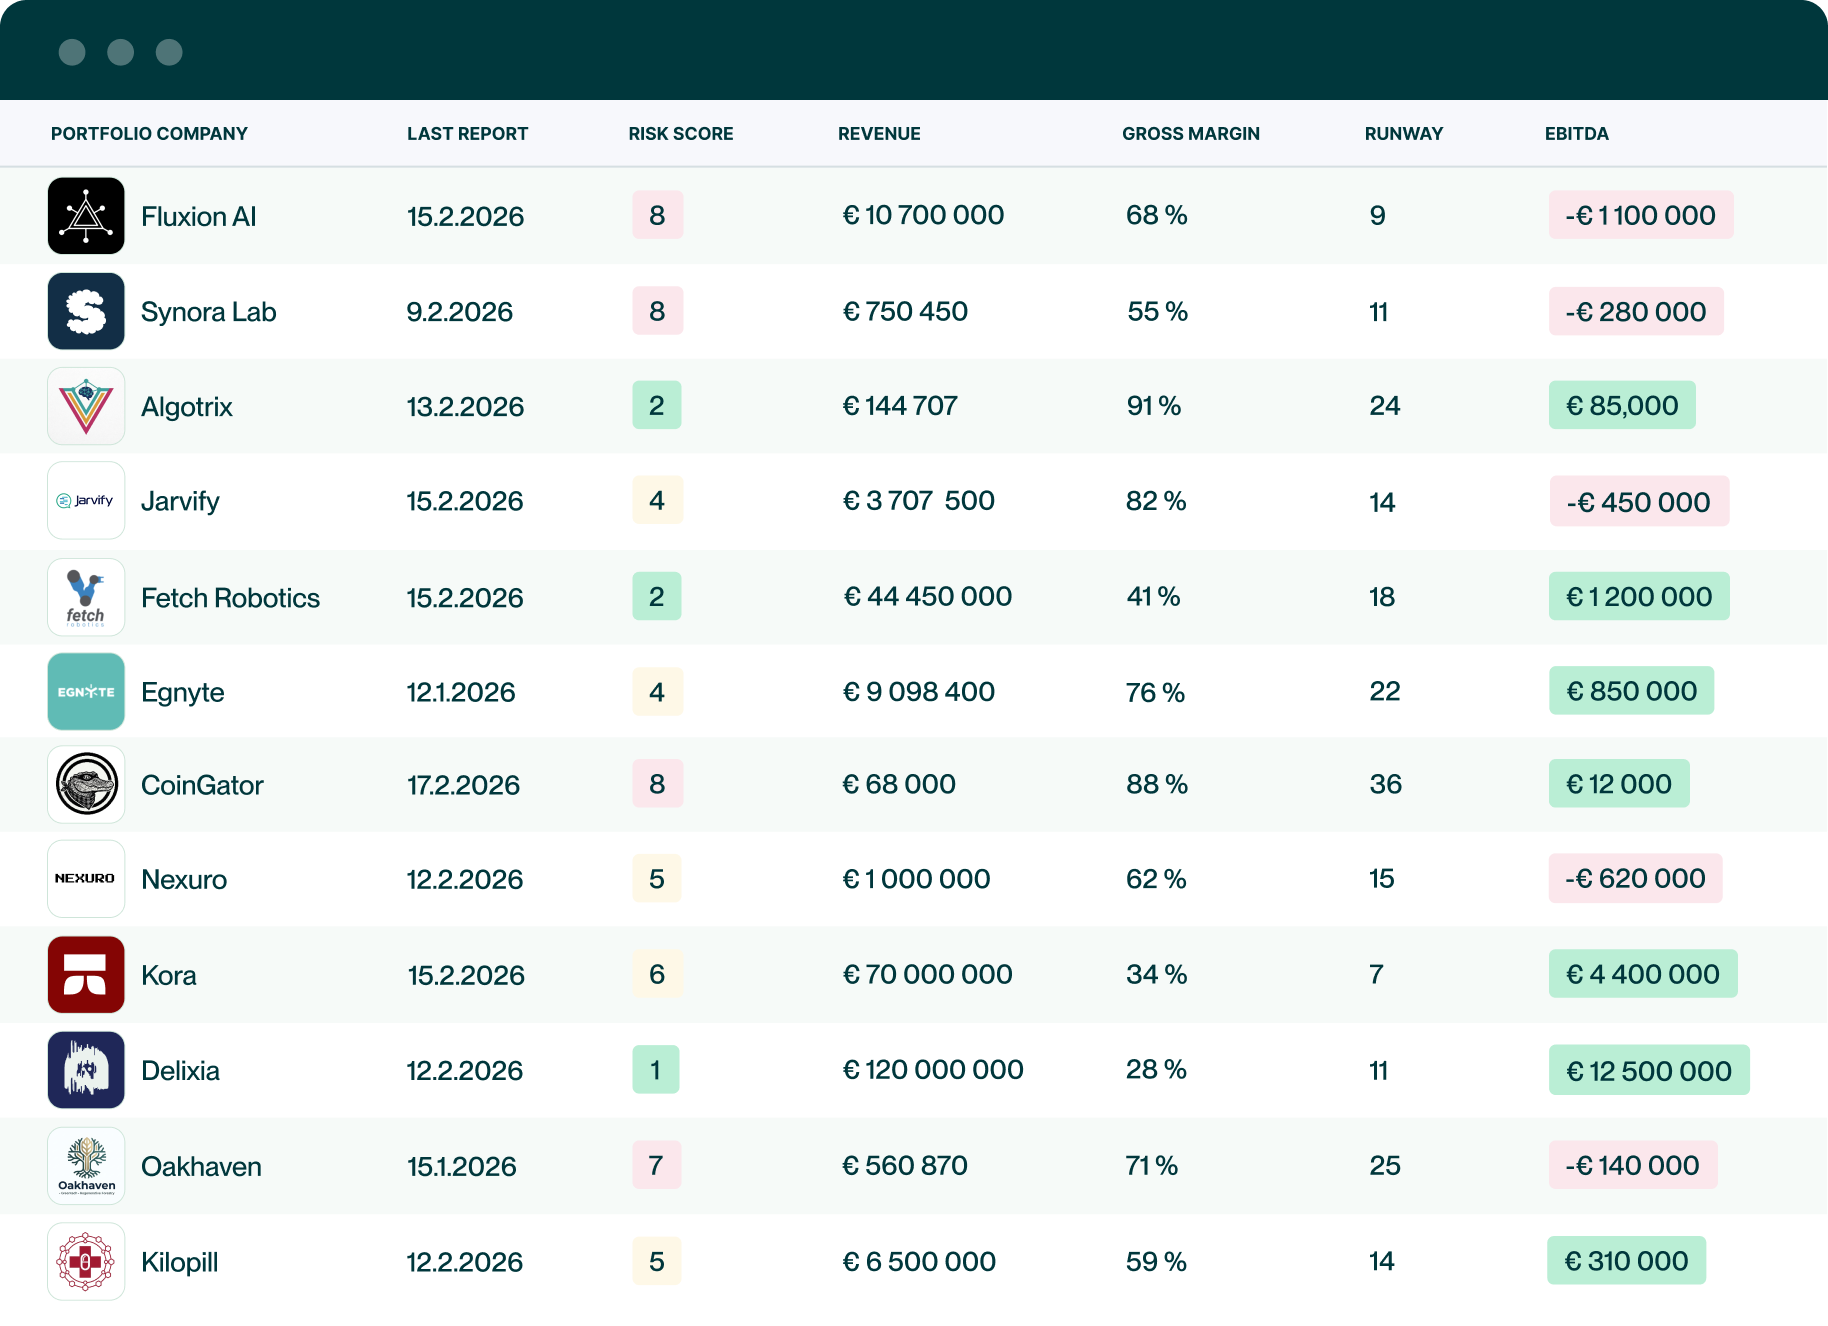The width and height of the screenshot is (1828, 1326).
Task: Open CoinGator company name
Action: pos(202,785)
